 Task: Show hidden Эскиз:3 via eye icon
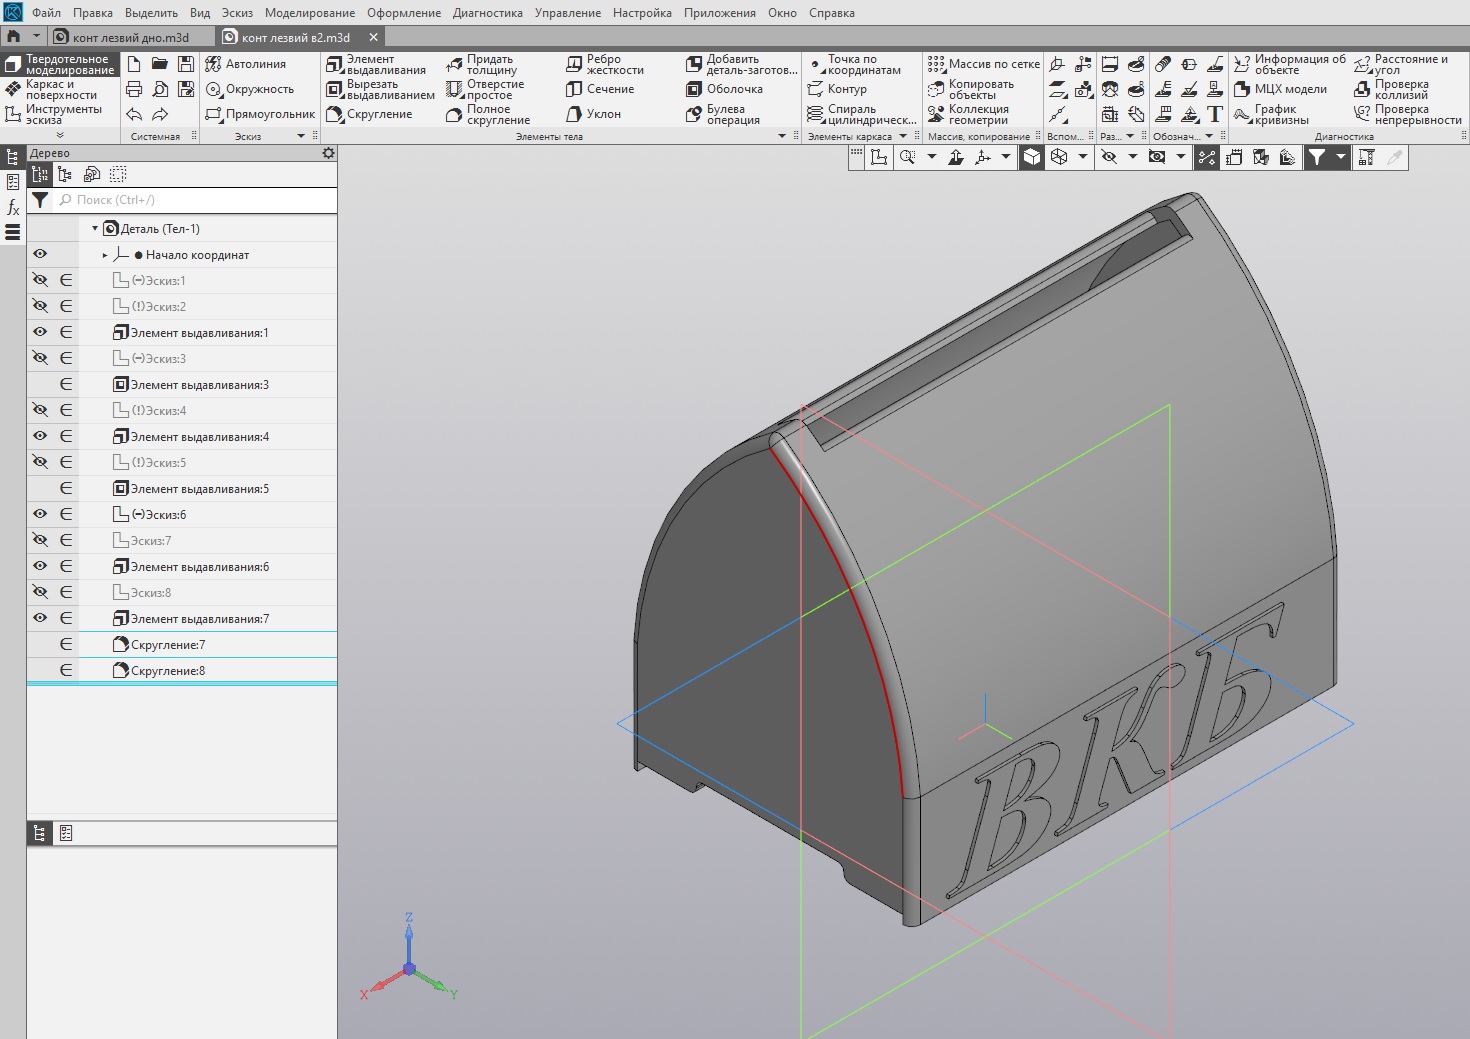[x=40, y=358]
